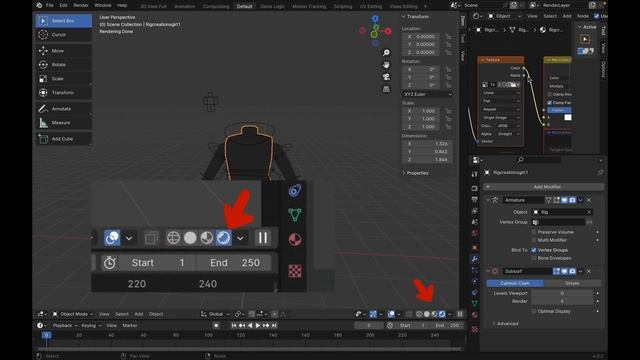Switch to Scripting workspace tab

coord(343,6)
